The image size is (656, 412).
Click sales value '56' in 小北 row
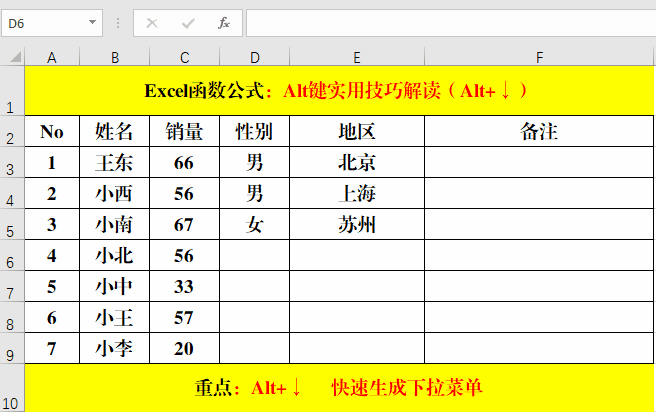point(184,255)
